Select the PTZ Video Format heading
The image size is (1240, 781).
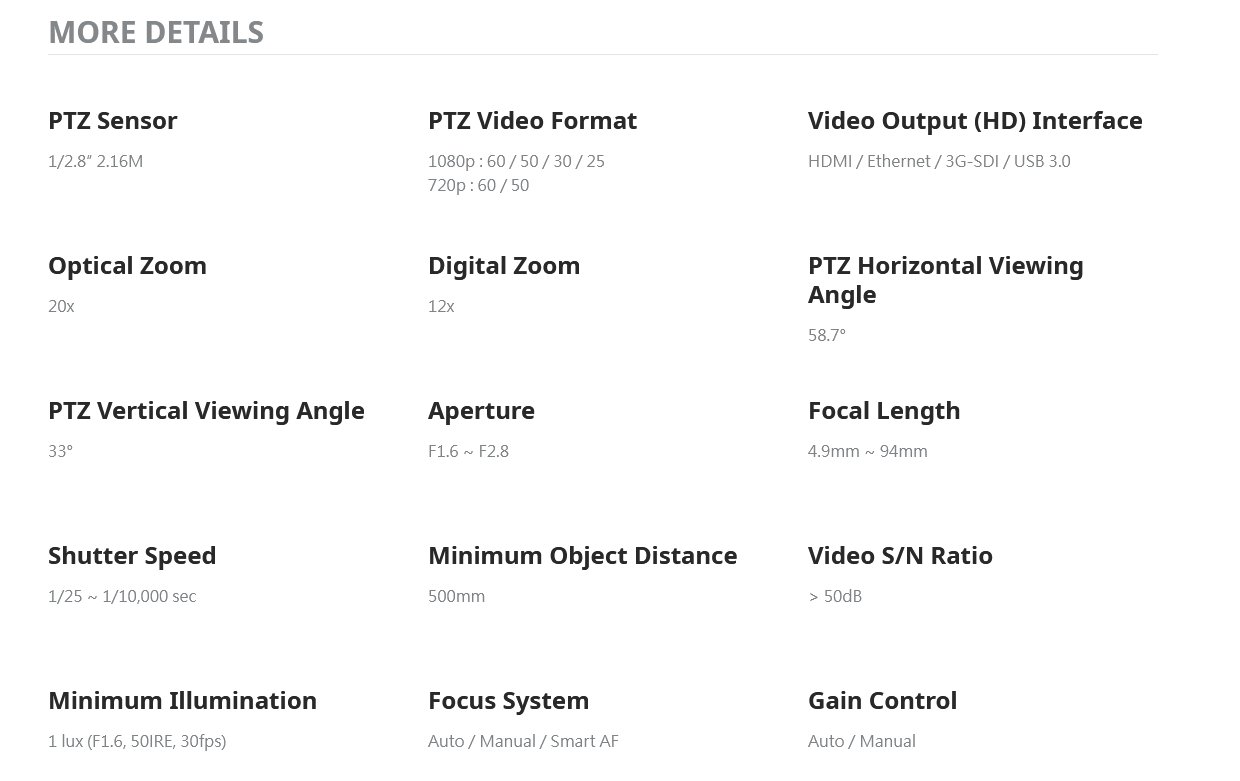[532, 120]
